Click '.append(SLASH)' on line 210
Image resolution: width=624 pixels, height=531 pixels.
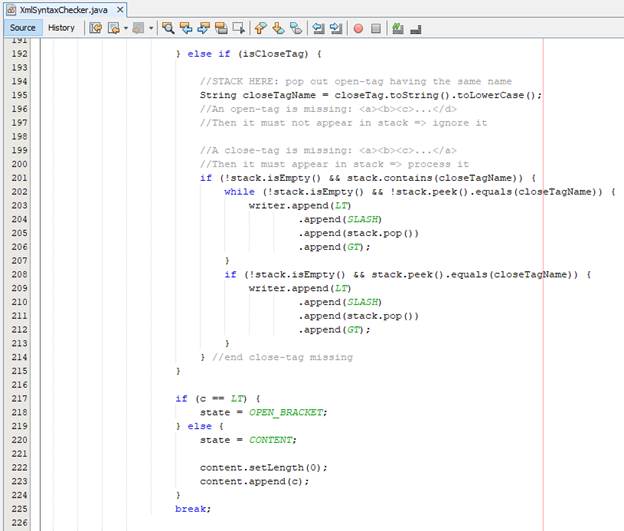pyautogui.click(x=340, y=303)
